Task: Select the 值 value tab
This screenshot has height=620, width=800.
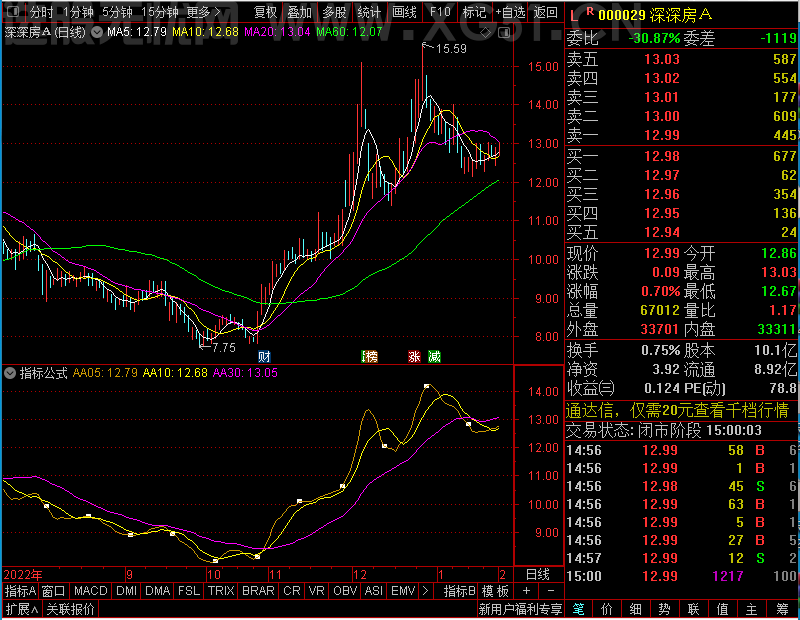Action: coord(722,609)
